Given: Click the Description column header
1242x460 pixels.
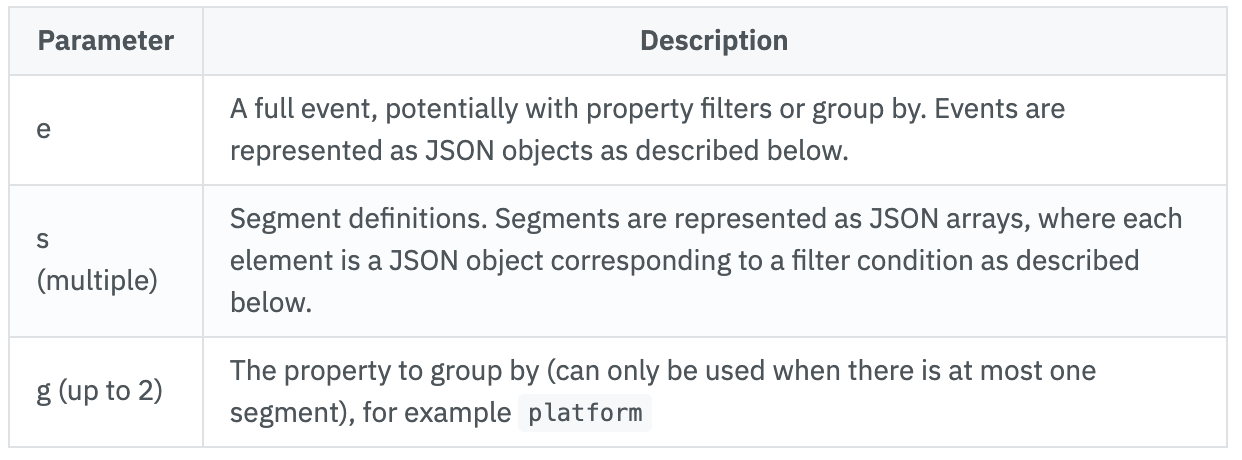Looking at the screenshot, I should (x=713, y=41).
